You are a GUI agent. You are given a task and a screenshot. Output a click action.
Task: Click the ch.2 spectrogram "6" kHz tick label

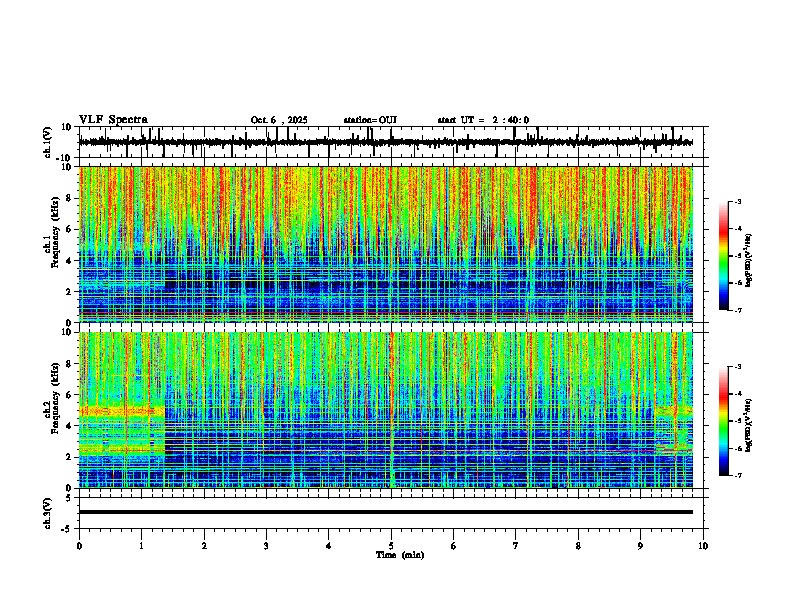[x=69, y=395]
